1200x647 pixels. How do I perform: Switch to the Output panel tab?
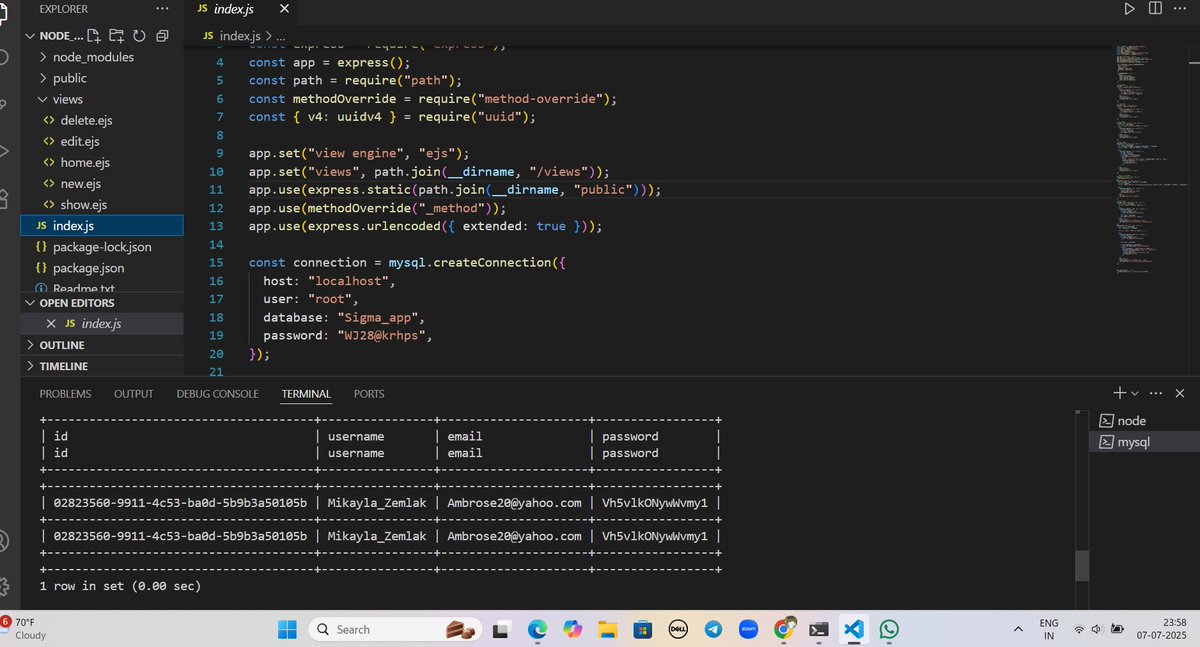pyautogui.click(x=134, y=394)
